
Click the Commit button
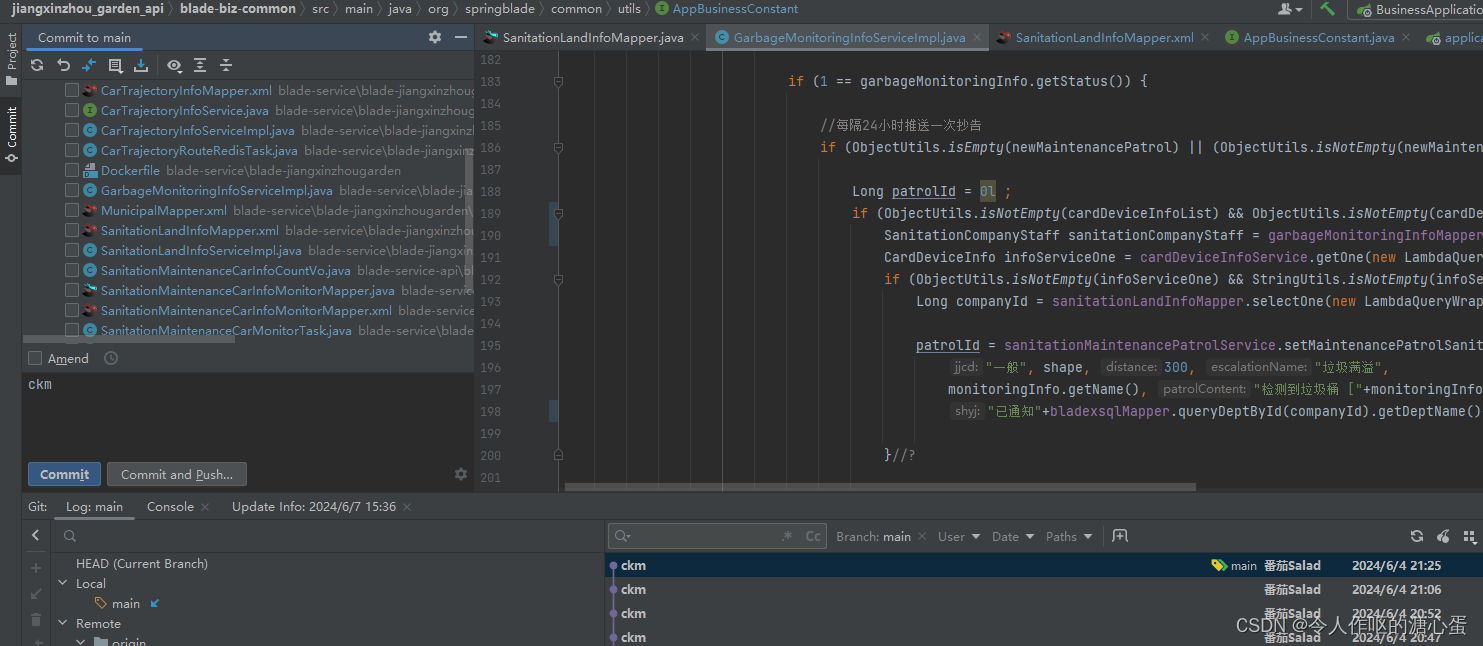[x=65, y=474]
